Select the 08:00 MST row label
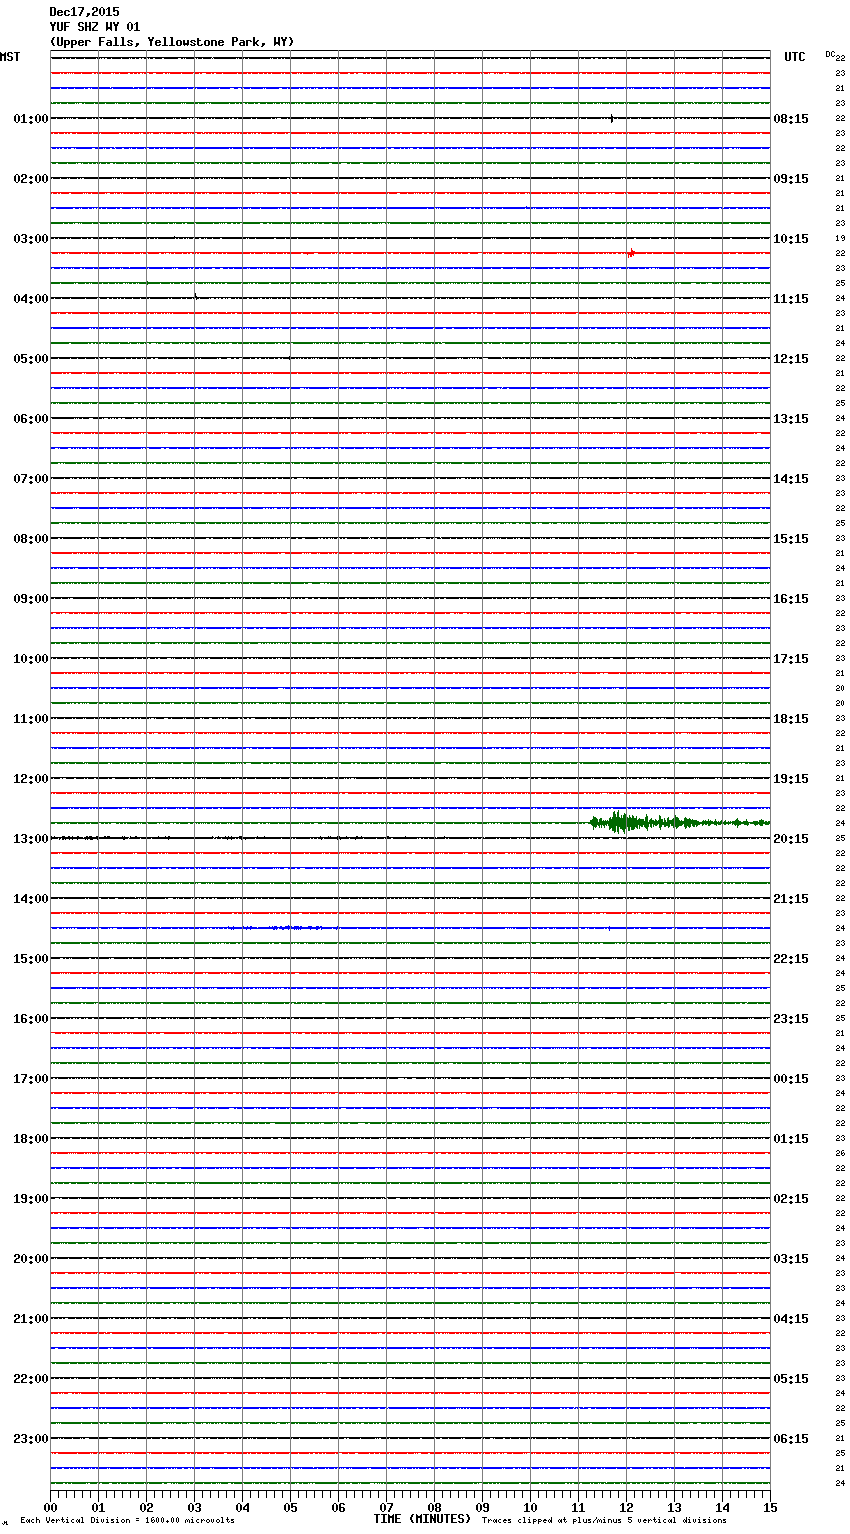Viewport: 850px width, 1534px height. (30, 539)
